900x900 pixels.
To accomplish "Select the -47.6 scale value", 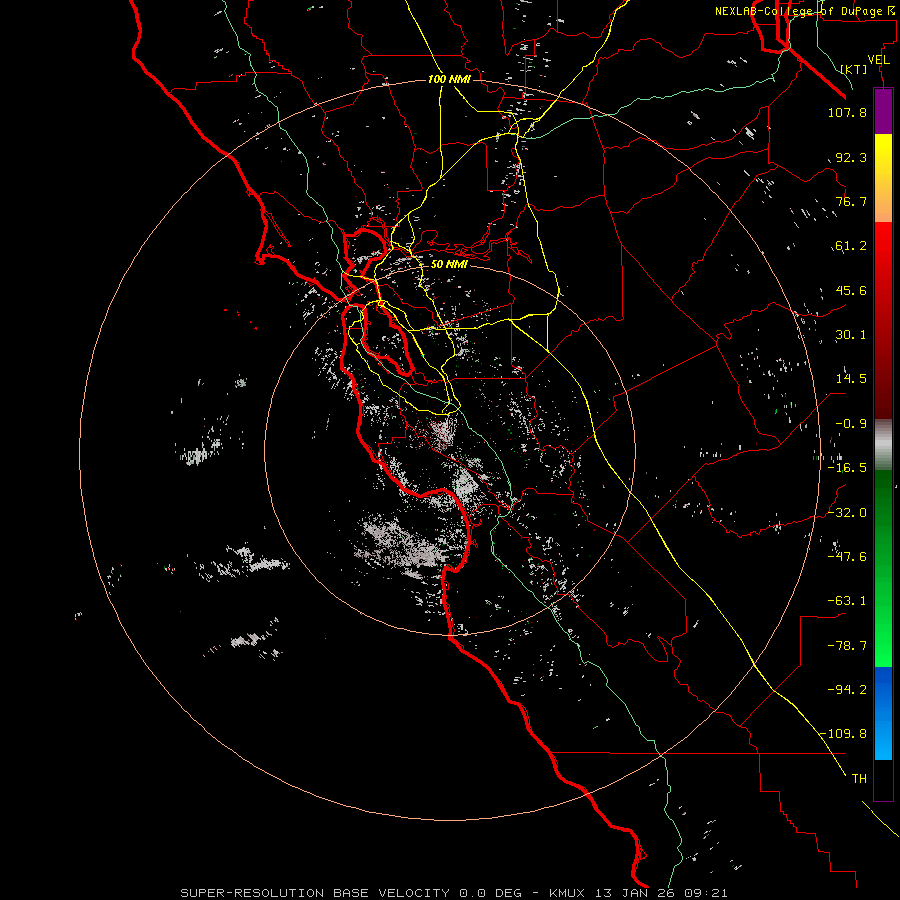I will [847, 557].
